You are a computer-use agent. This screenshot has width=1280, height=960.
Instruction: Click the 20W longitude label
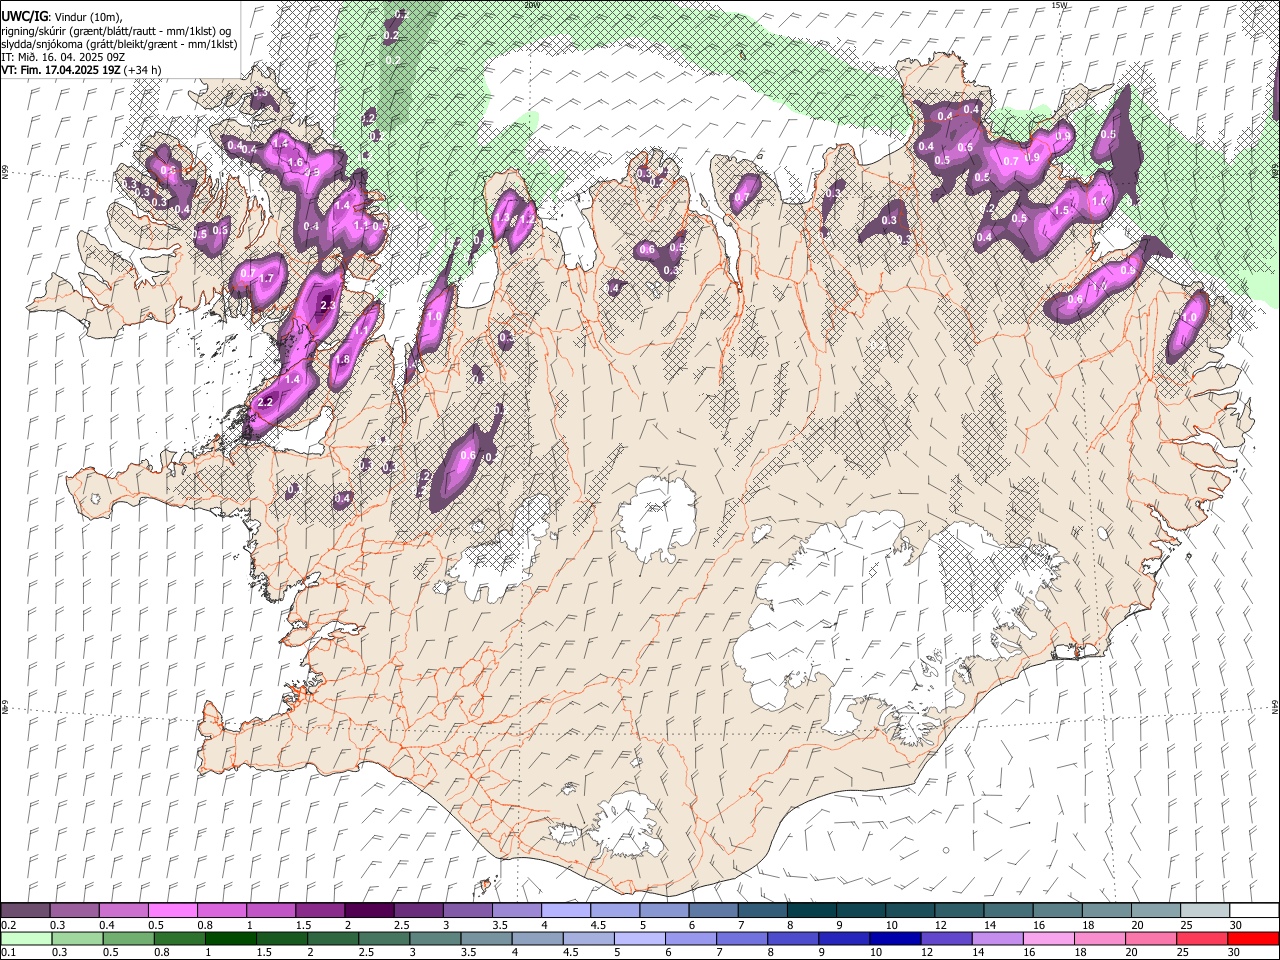click(x=531, y=4)
